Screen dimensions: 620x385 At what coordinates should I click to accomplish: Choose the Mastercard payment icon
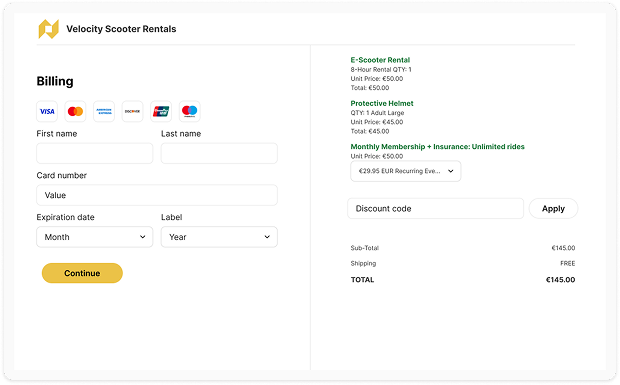[75, 111]
